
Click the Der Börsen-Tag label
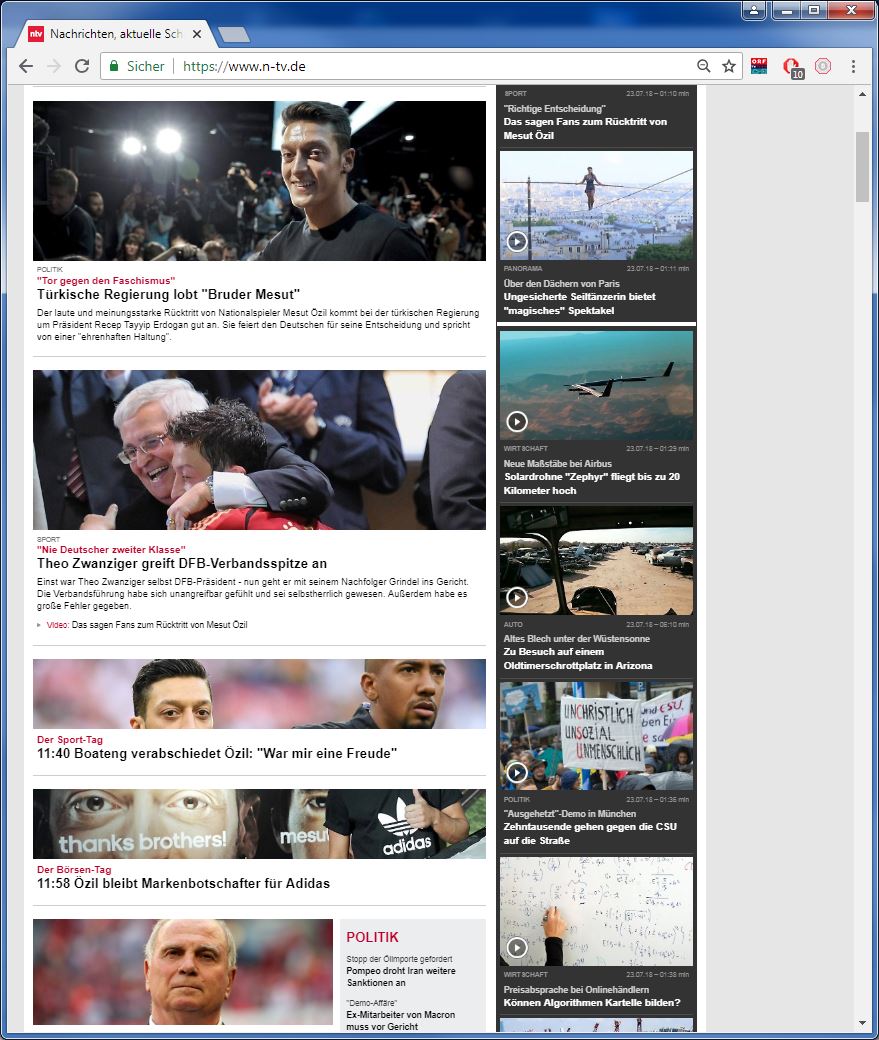coord(74,870)
